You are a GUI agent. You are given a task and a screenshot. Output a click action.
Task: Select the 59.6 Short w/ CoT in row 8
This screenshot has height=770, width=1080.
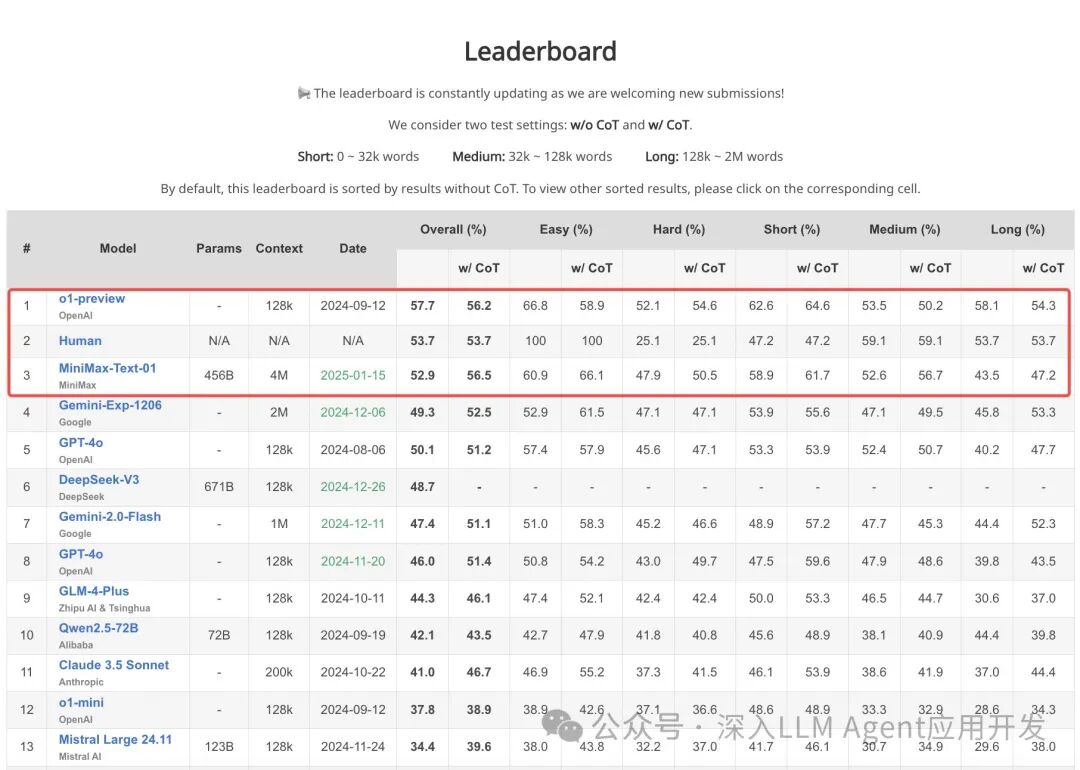pos(818,561)
